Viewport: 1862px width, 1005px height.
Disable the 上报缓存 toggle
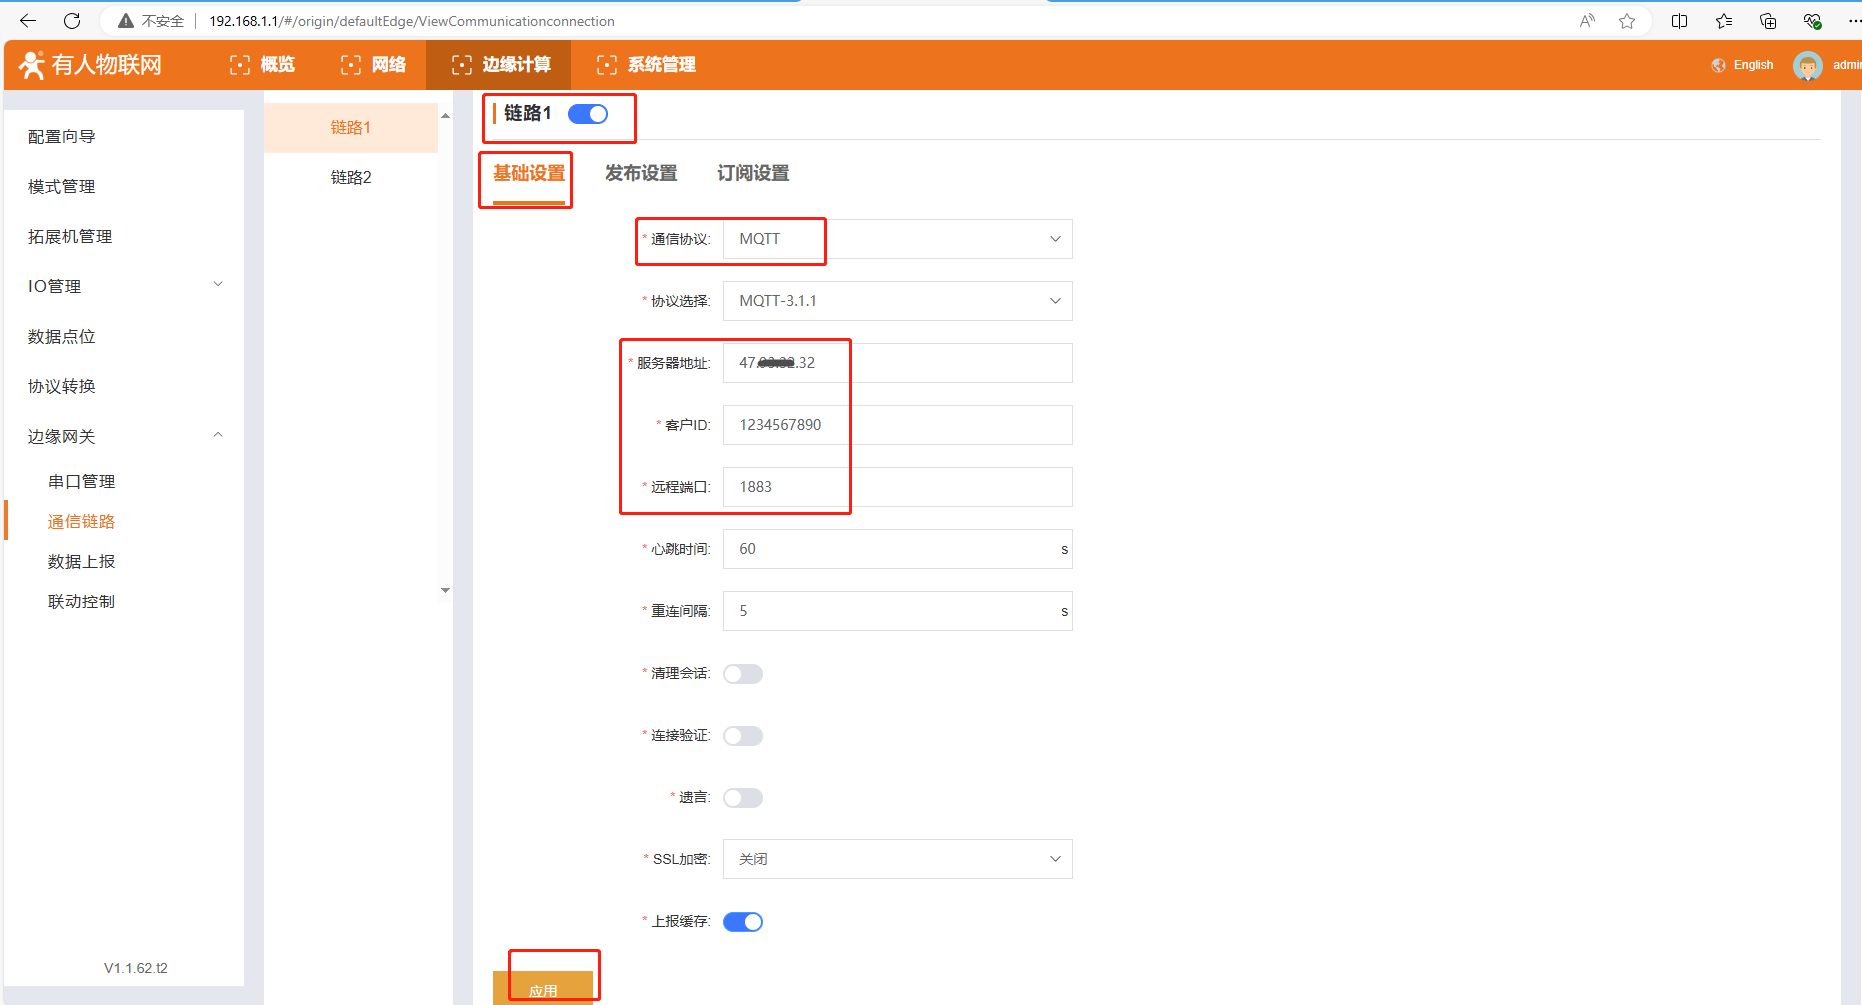[743, 922]
